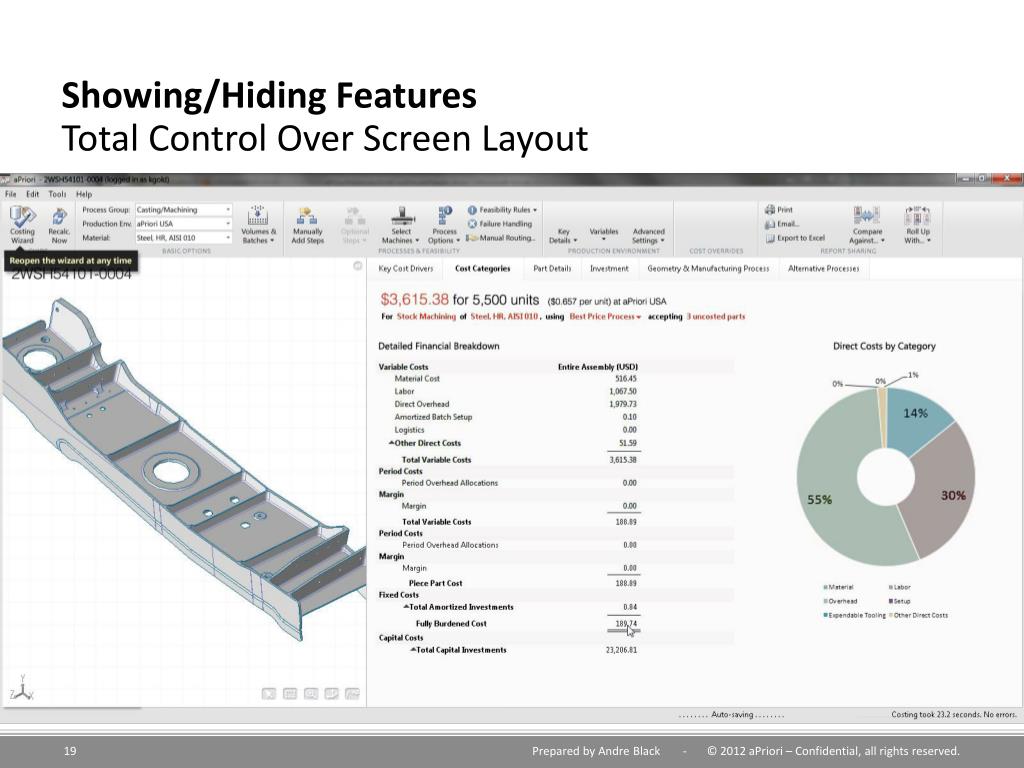Click the last 3D viewer toolbar icon
This screenshot has height=768, width=1024.
pos(352,694)
